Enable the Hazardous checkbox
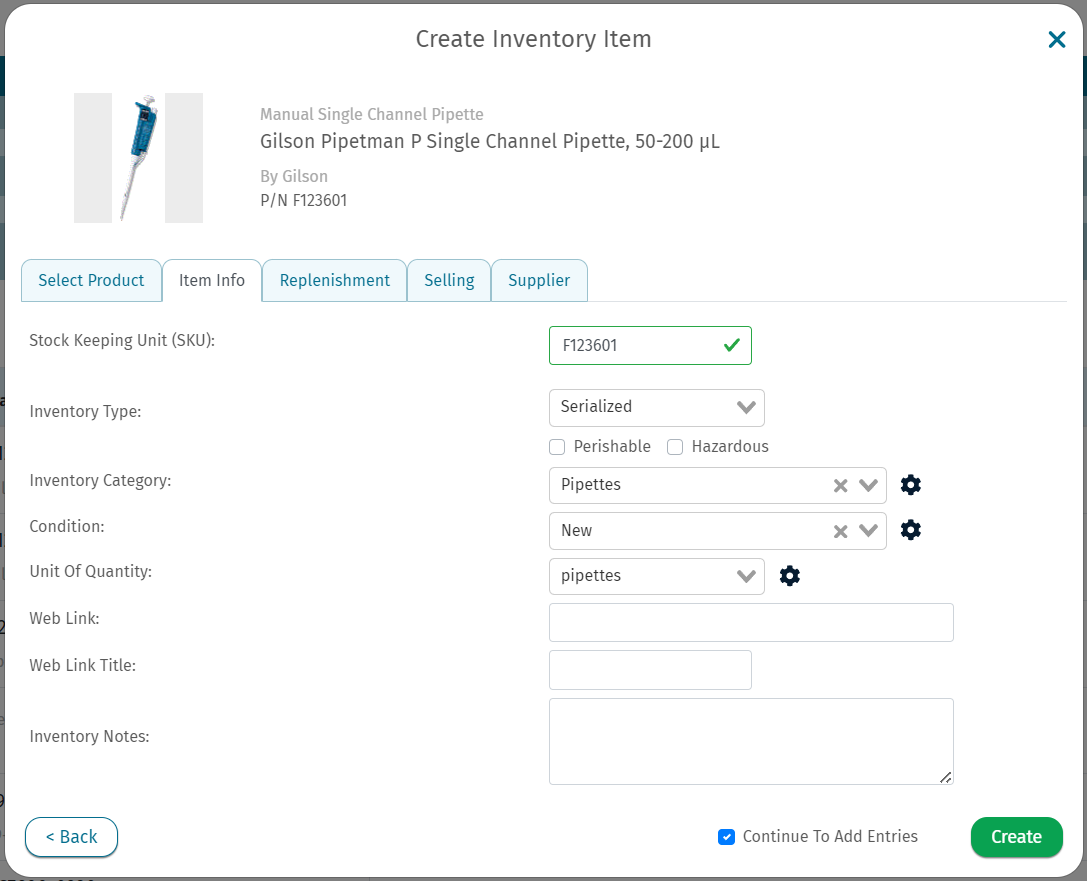Screen dimensions: 1087x881 click(675, 447)
